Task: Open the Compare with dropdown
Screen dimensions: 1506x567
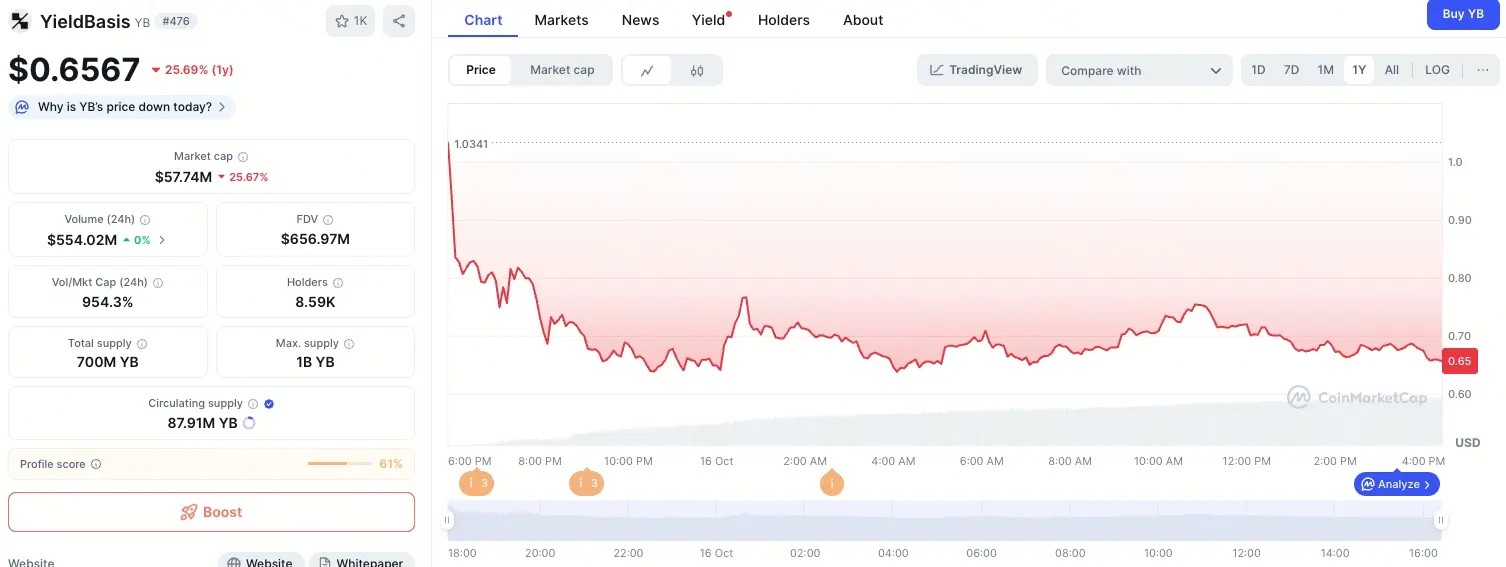Action: pyautogui.click(x=1139, y=70)
